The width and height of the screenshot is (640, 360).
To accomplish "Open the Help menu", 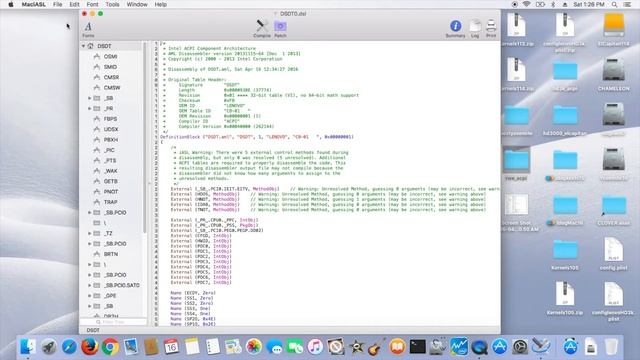I will tap(160, 4).
